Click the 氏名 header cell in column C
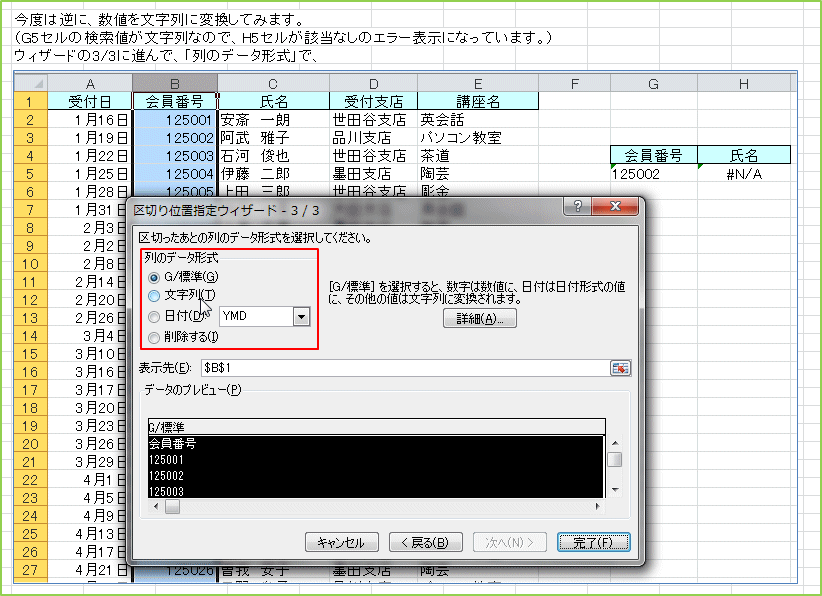 [x=273, y=101]
